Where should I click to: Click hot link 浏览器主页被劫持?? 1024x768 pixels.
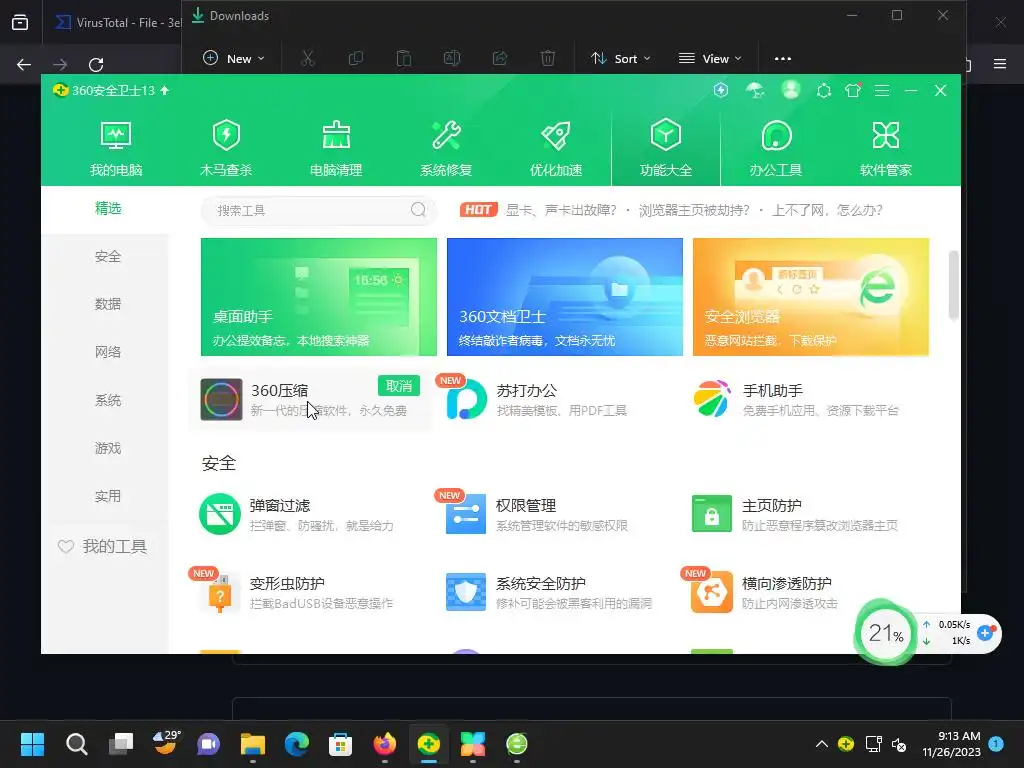click(x=694, y=210)
